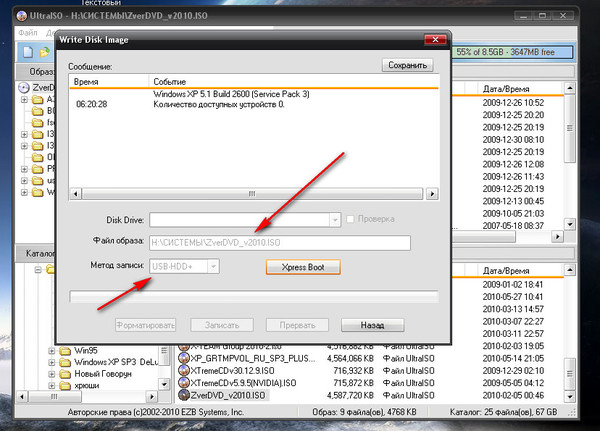Viewport: 600px width, 431px height.
Task: Expand the 'A' folder in image tree
Action: tap(24, 100)
